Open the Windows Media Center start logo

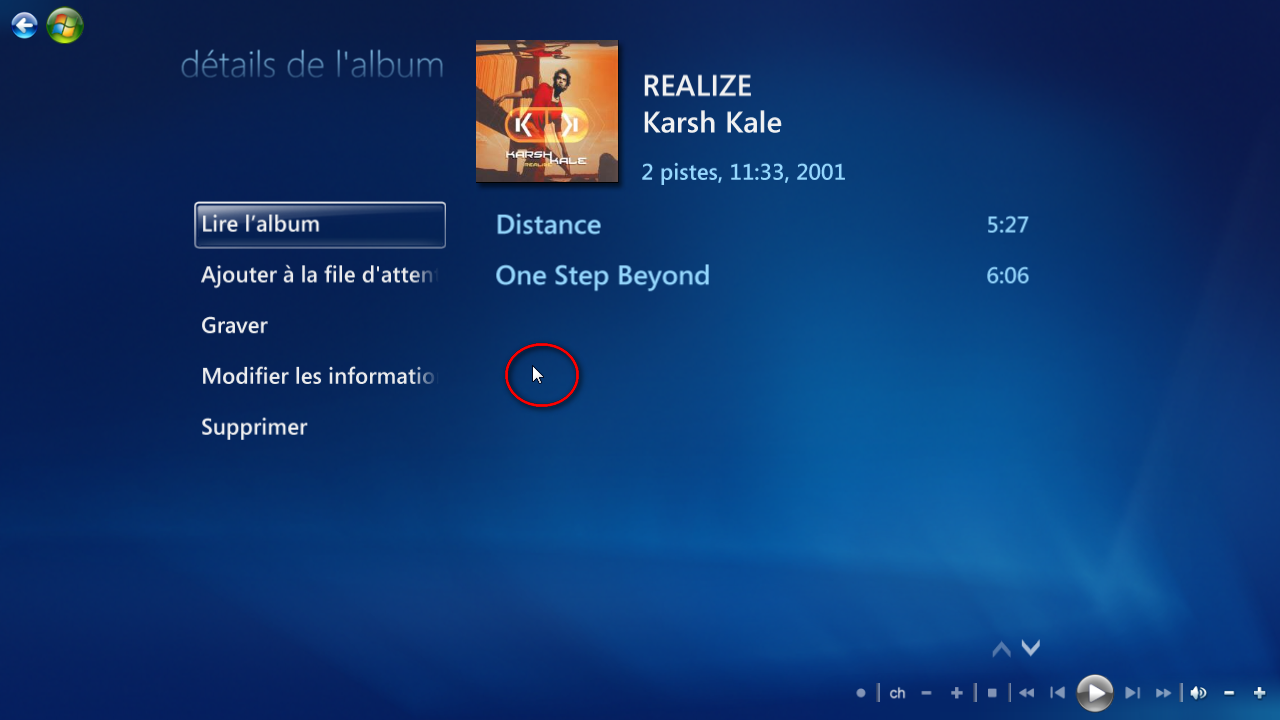pos(65,25)
